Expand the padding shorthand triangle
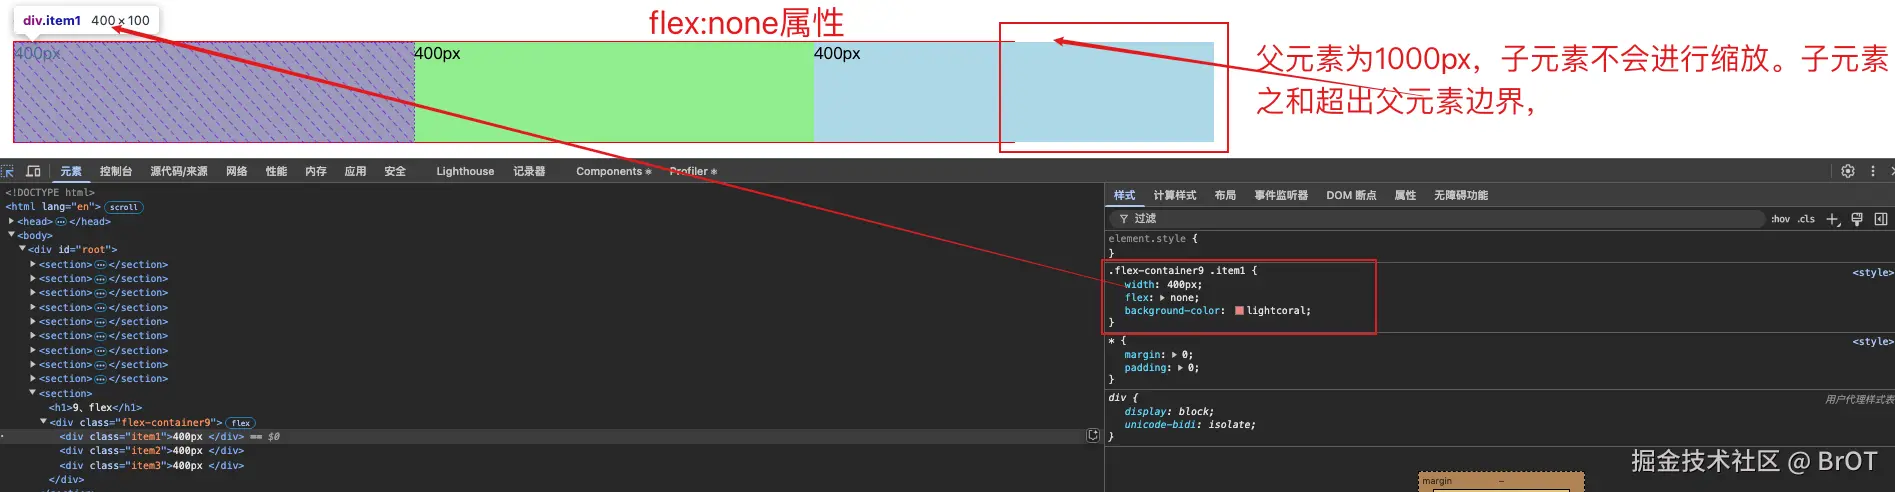The image size is (1895, 492). (1181, 368)
